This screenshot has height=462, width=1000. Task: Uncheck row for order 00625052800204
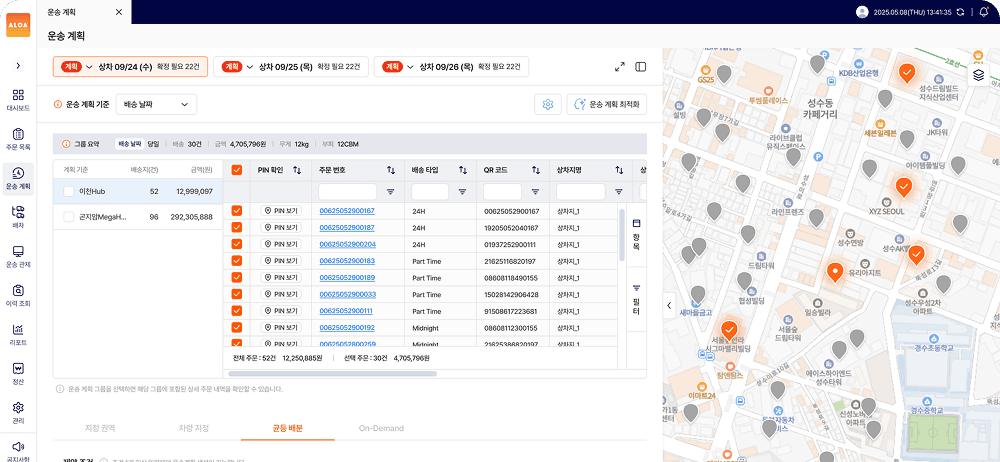click(x=237, y=244)
